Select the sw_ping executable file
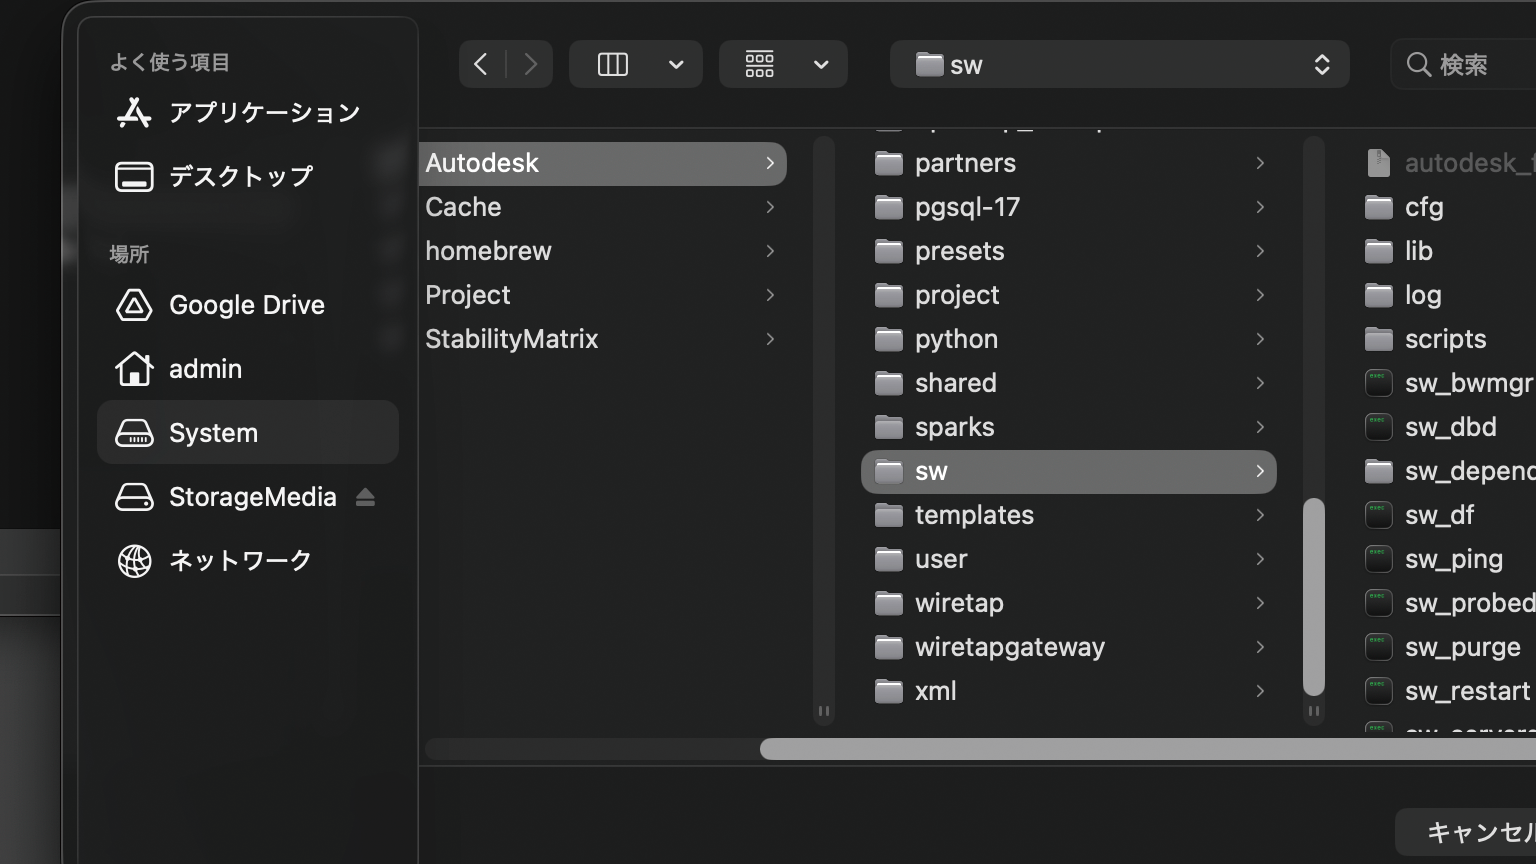Screen dimensions: 1536x864 [x=1452, y=559]
